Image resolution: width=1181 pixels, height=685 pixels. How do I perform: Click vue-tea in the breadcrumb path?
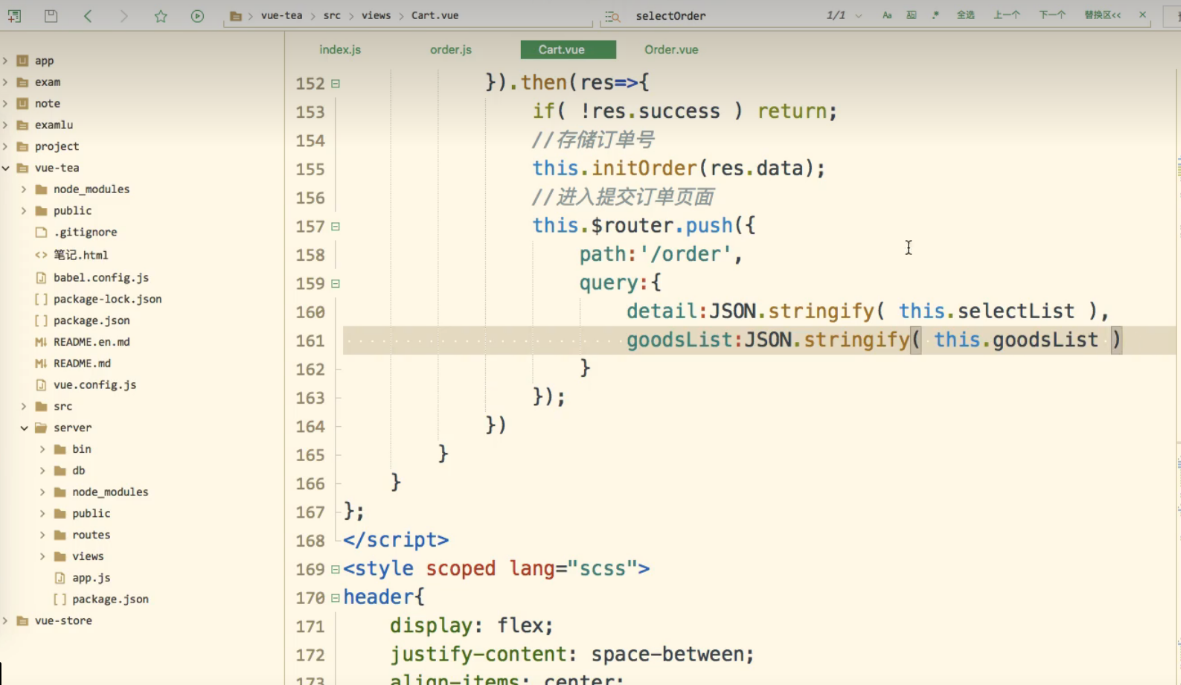[x=281, y=15]
